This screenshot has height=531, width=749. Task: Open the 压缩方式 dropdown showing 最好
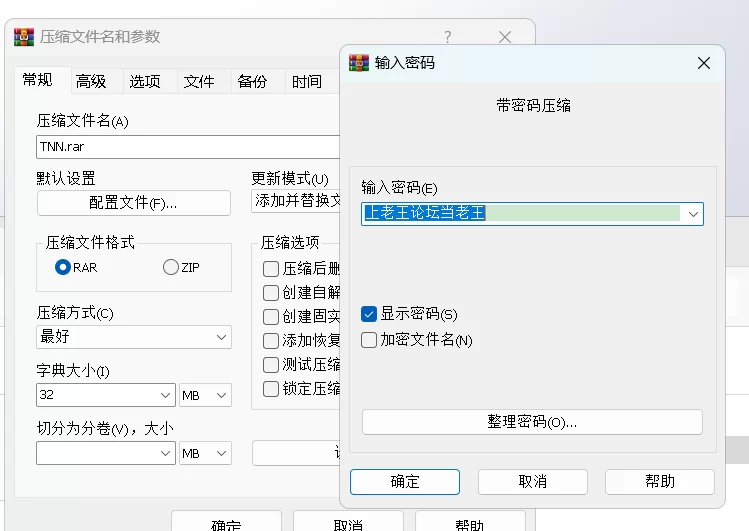pyautogui.click(x=134, y=337)
